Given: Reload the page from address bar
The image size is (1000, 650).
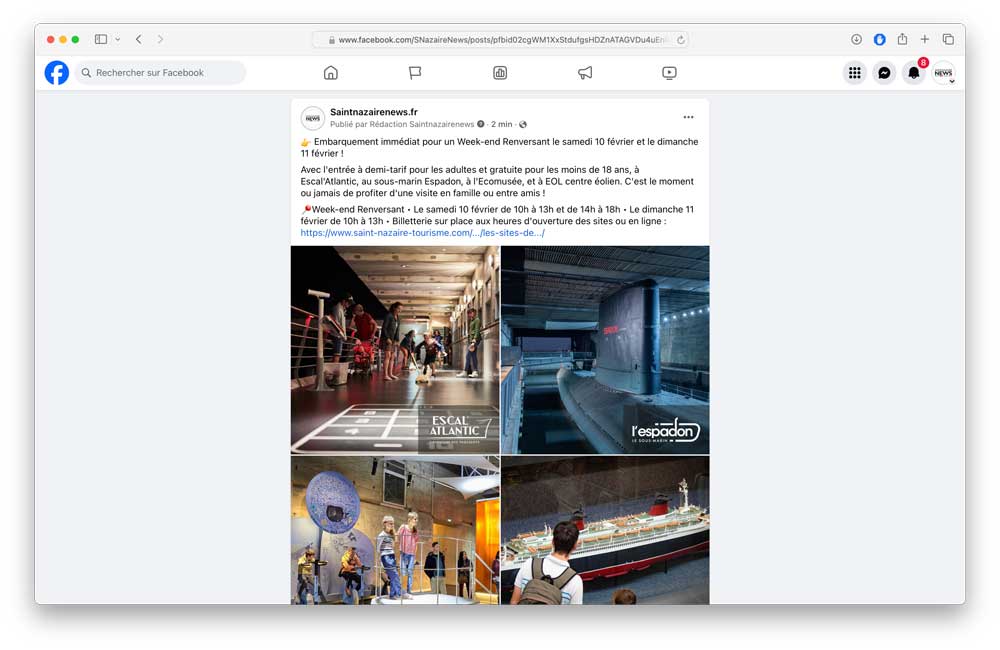Looking at the screenshot, I should [x=681, y=40].
